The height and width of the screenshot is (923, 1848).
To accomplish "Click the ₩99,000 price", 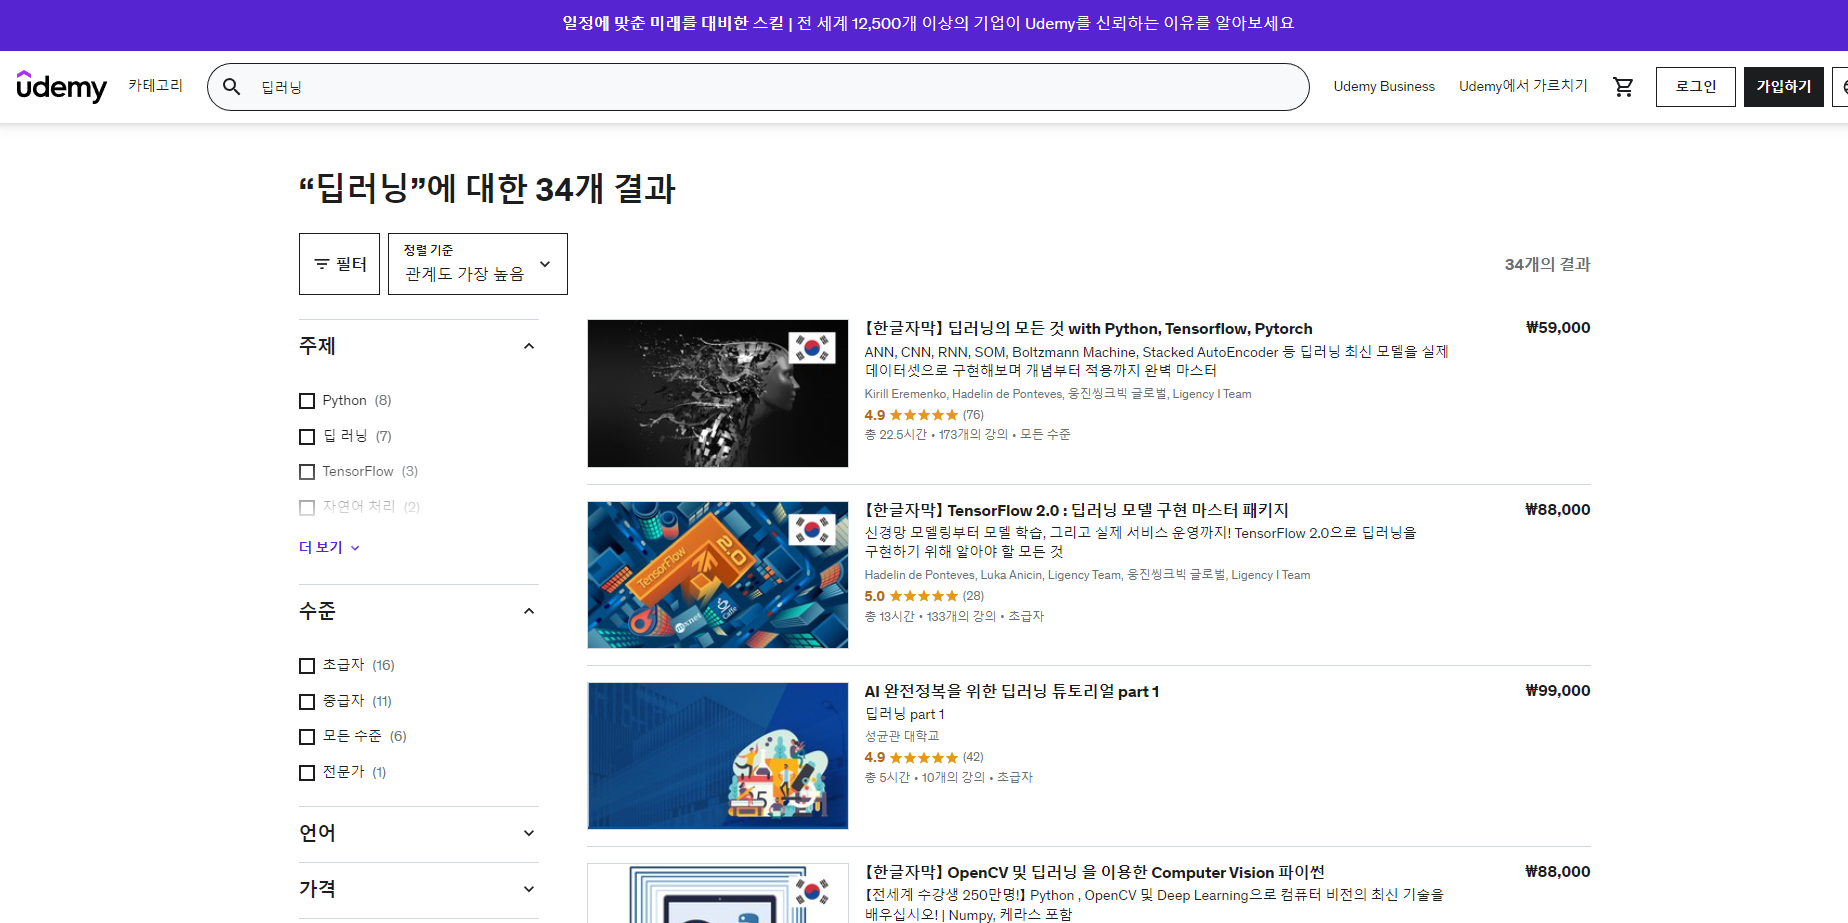I will coord(1558,691).
